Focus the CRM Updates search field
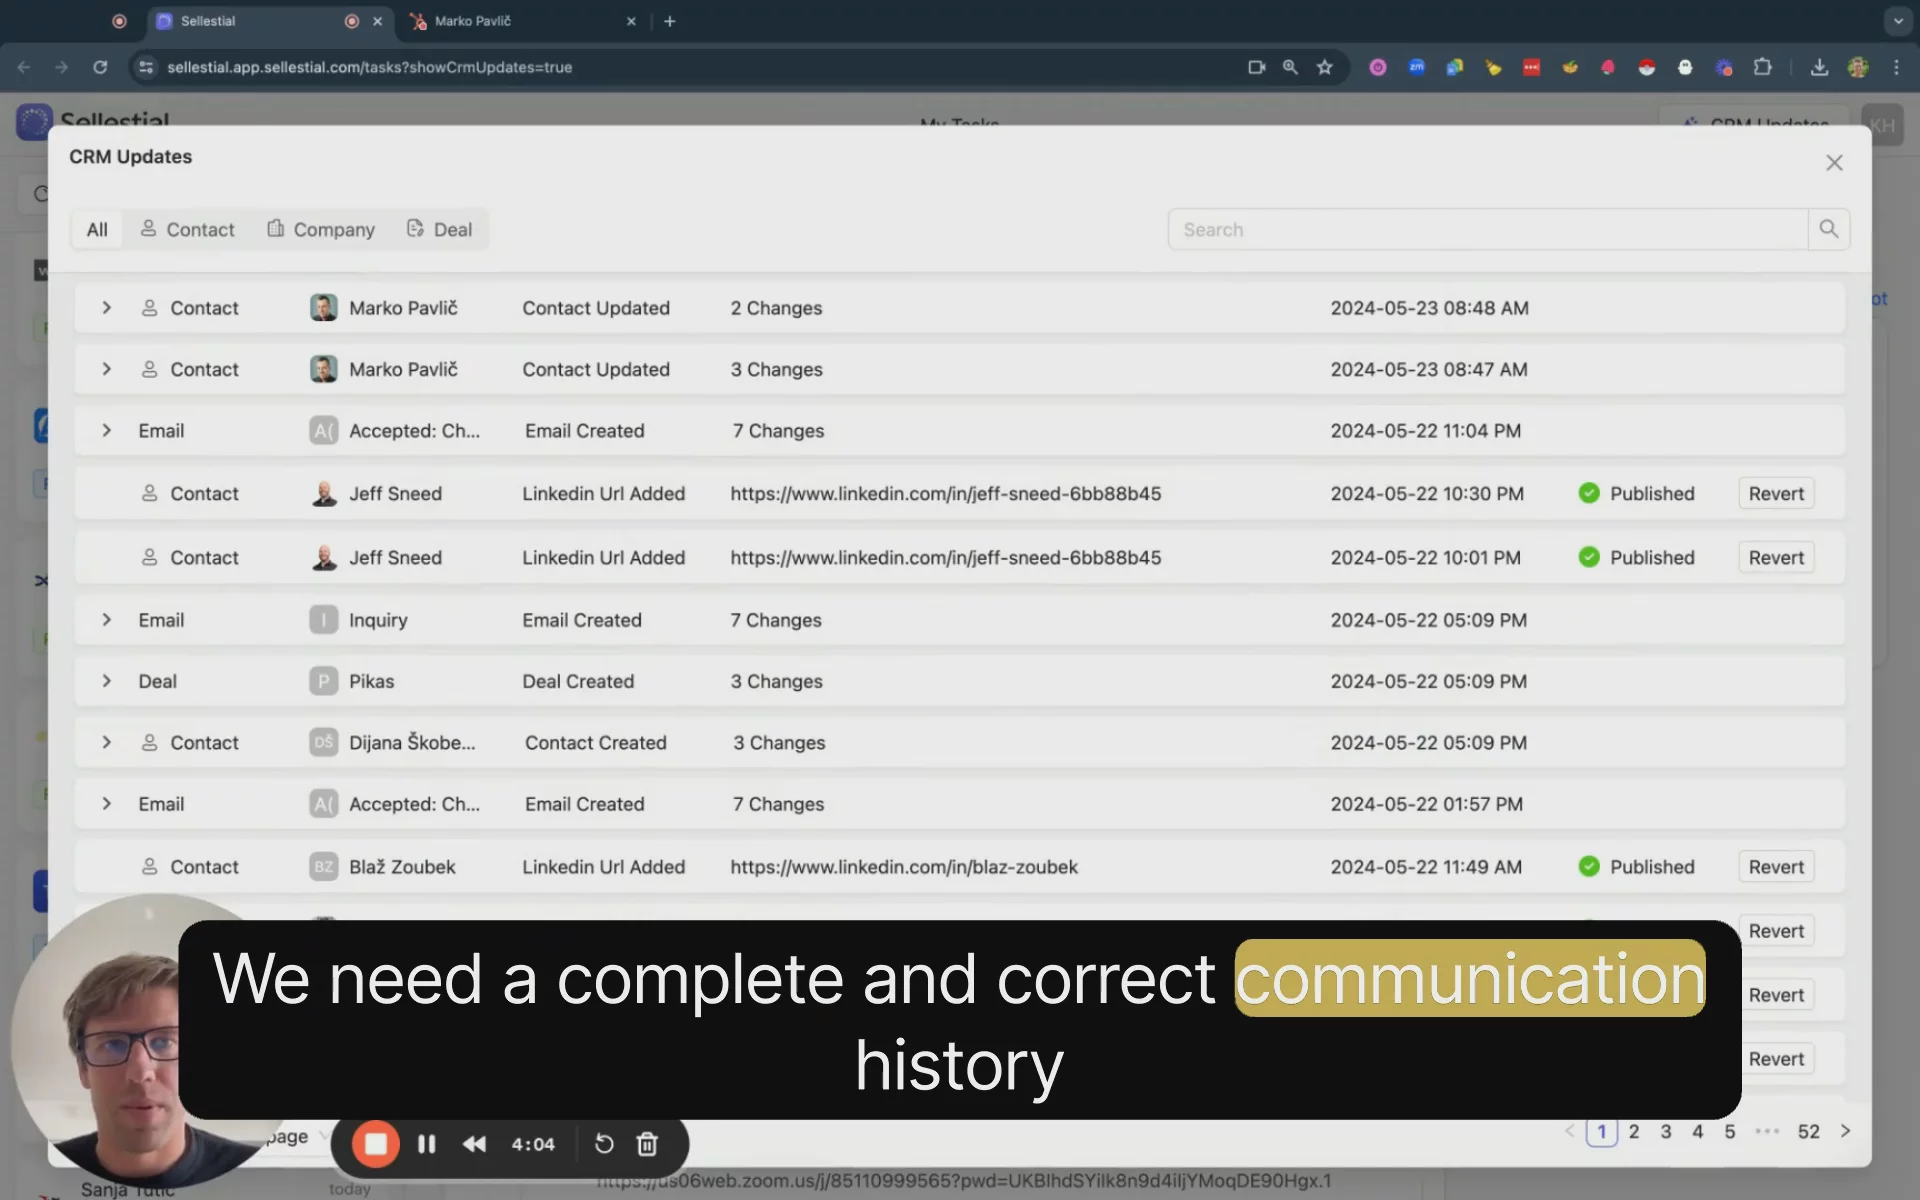 click(x=1487, y=229)
